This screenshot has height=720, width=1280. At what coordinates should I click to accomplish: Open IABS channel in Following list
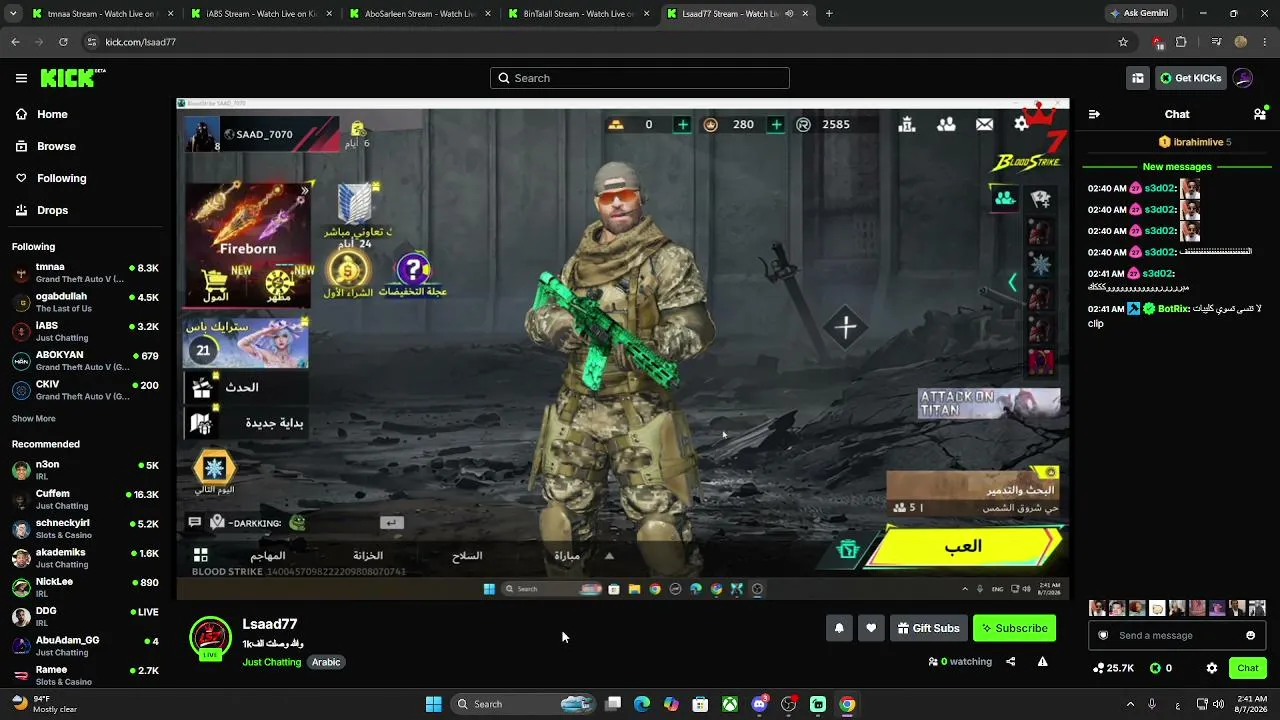85,331
